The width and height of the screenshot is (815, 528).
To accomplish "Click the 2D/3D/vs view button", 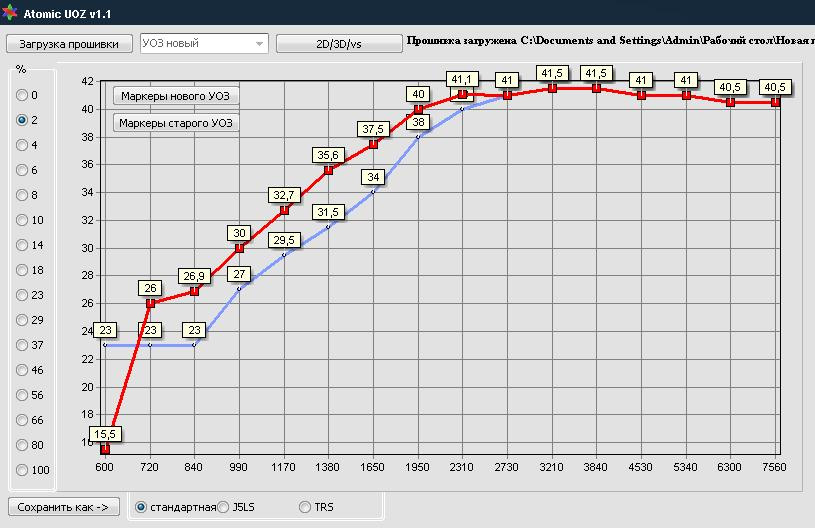I will coord(339,44).
